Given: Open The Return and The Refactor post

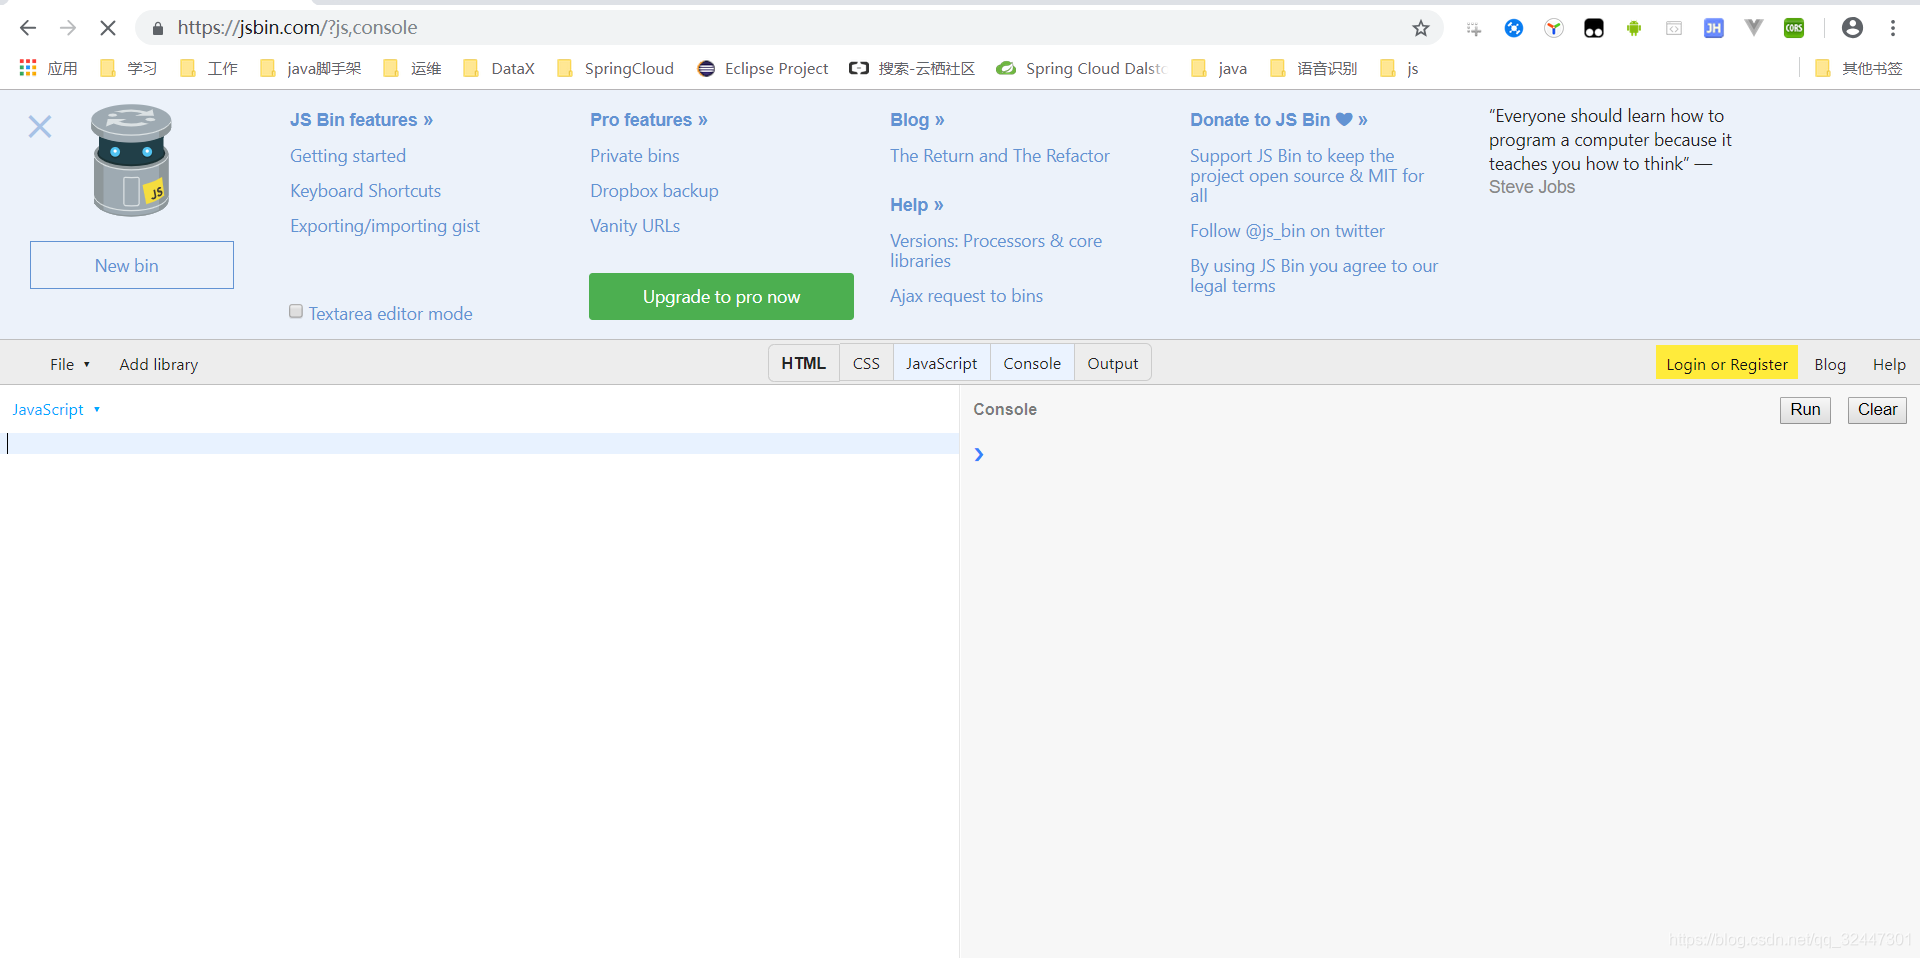Looking at the screenshot, I should pos(1000,155).
